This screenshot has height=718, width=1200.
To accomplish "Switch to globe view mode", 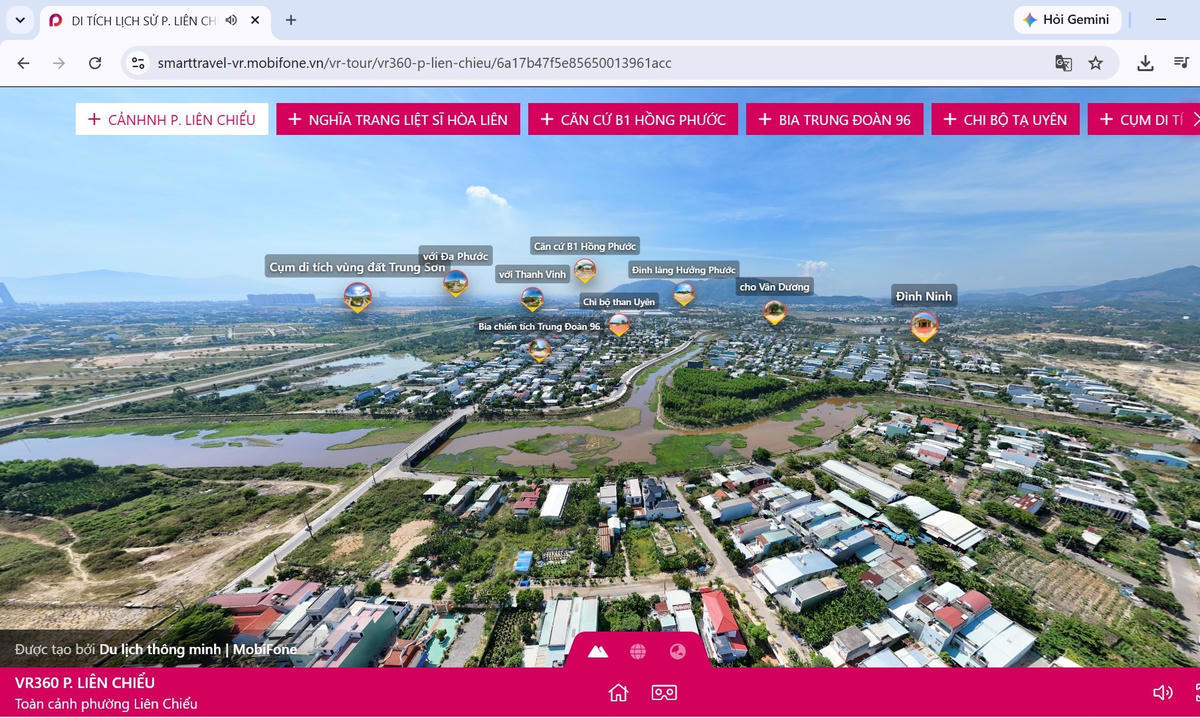I will pyautogui.click(x=638, y=651).
